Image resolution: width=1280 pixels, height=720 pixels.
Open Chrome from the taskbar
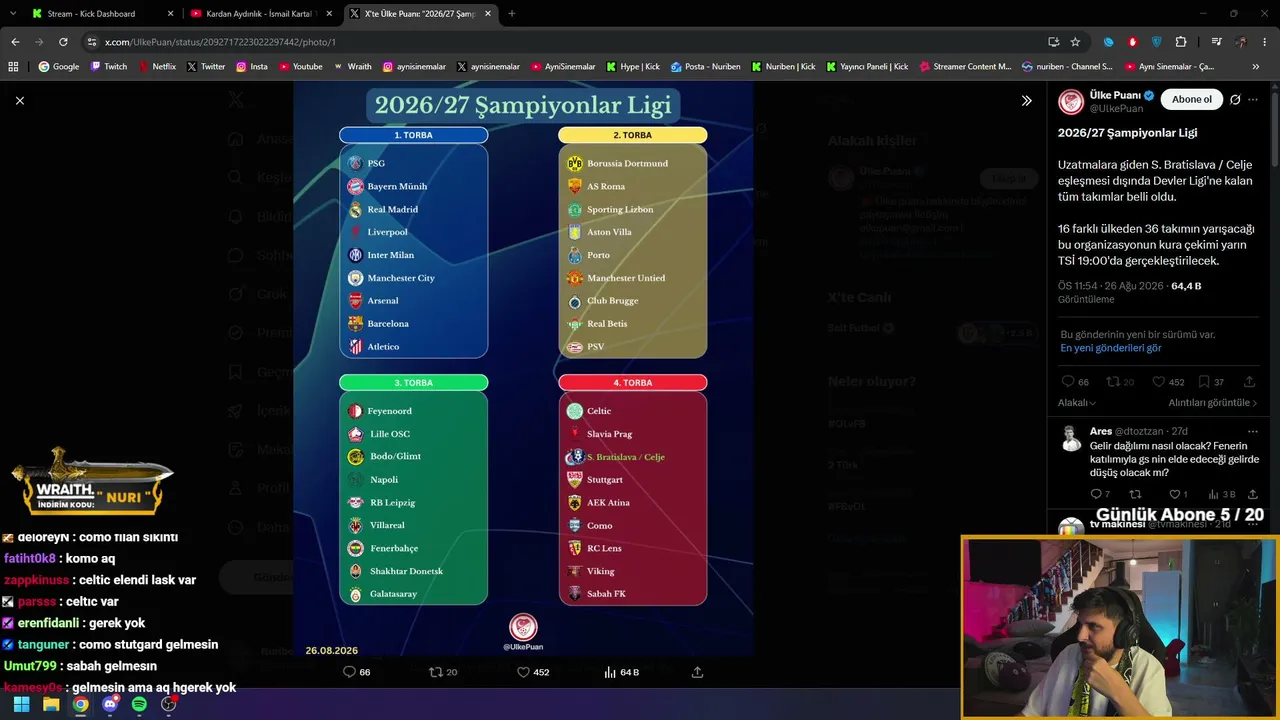(80, 704)
